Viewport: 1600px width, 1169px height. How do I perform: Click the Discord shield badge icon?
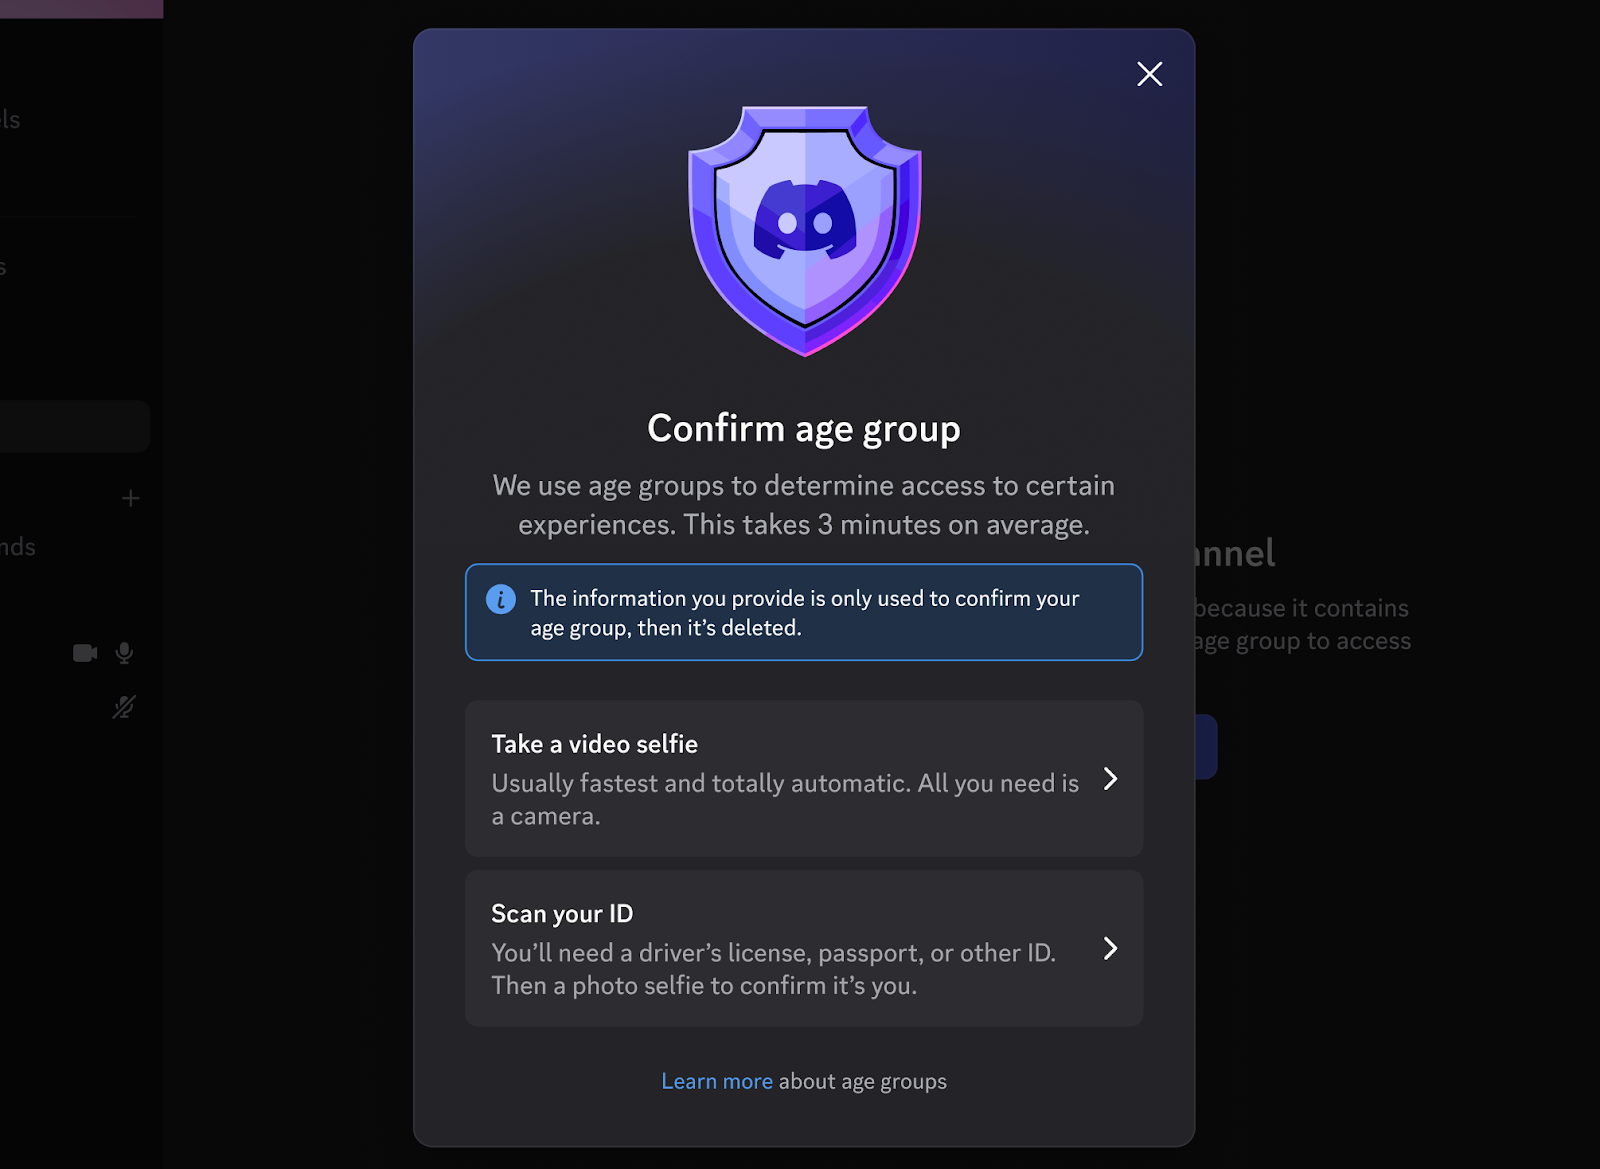pos(805,231)
